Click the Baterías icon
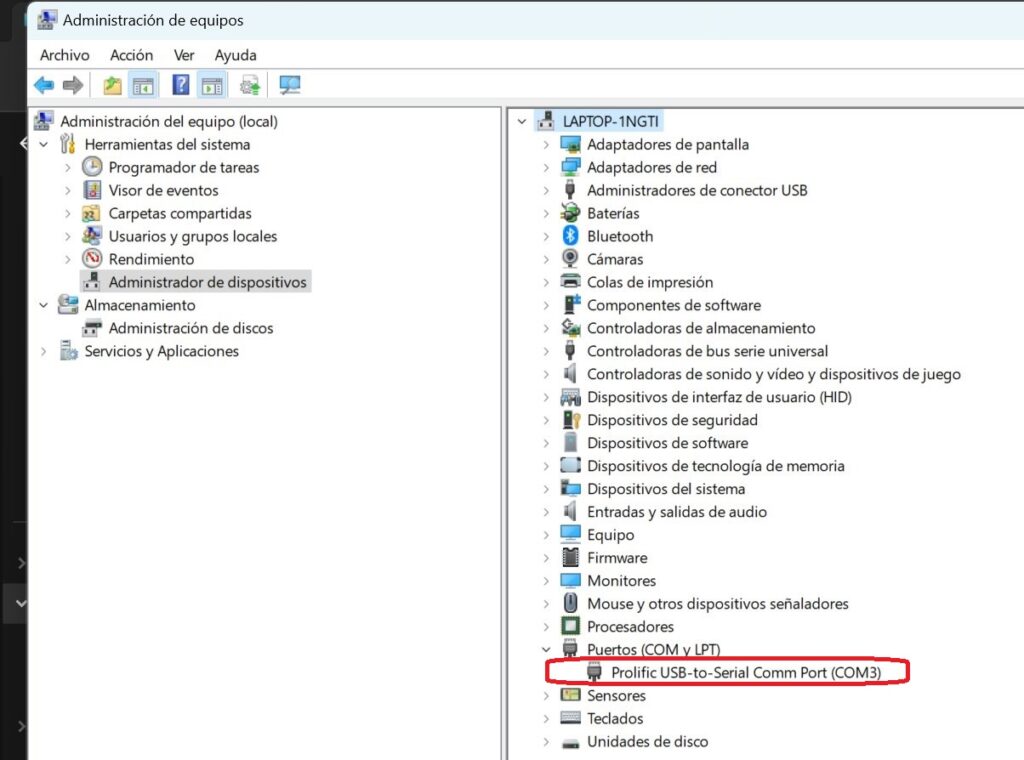Screen dimensions: 1024x760 pyautogui.click(x=570, y=213)
